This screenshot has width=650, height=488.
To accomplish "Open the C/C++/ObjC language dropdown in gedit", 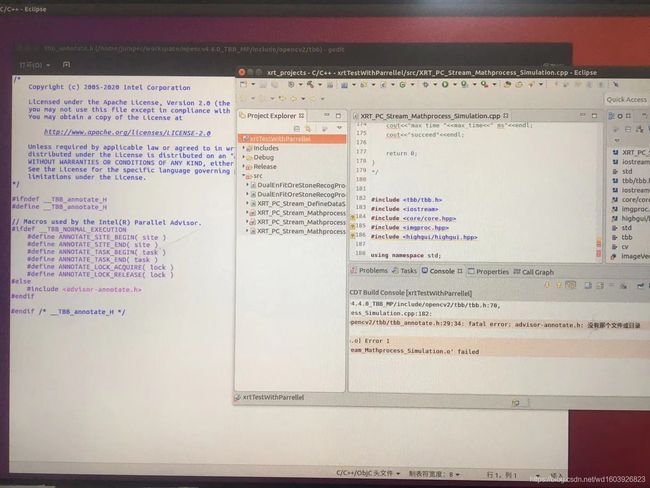I will [368, 473].
